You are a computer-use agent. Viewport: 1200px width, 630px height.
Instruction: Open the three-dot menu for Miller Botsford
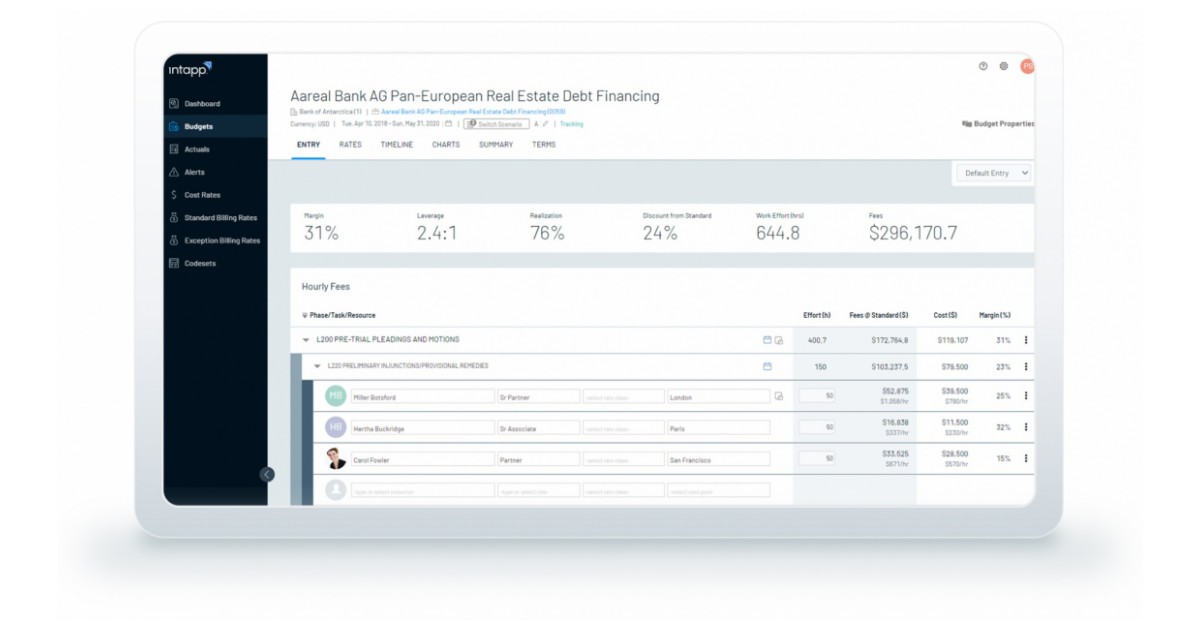(1026, 396)
